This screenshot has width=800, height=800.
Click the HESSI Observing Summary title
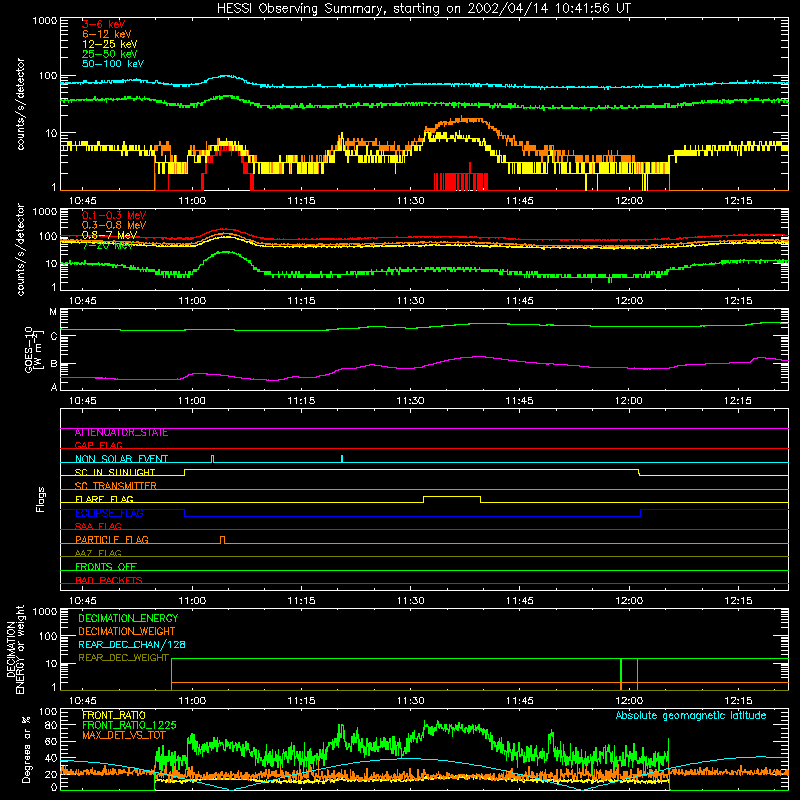coord(424,9)
